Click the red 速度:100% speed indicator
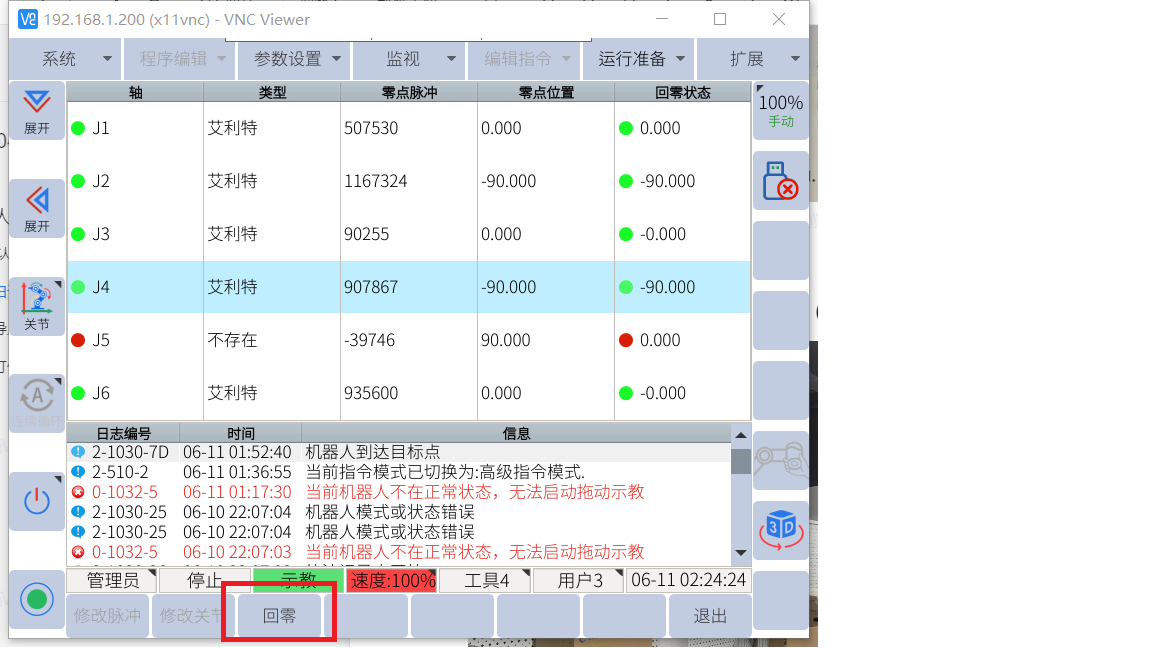 pyautogui.click(x=392, y=580)
